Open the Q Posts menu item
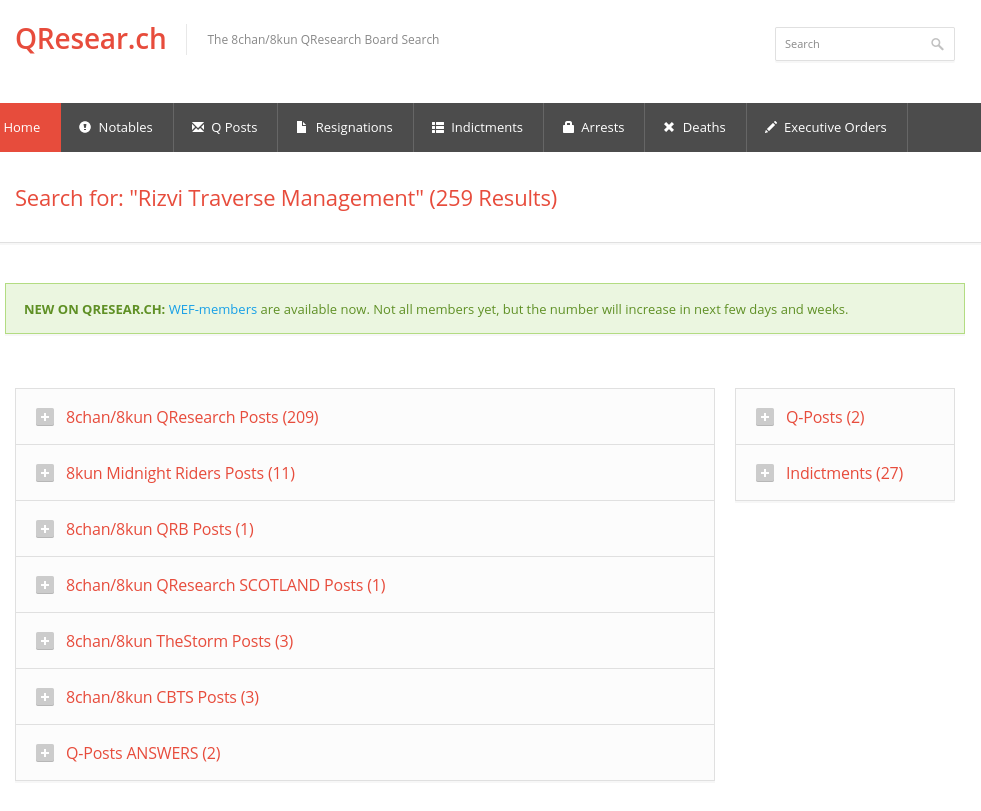This screenshot has width=981, height=811. 225,127
